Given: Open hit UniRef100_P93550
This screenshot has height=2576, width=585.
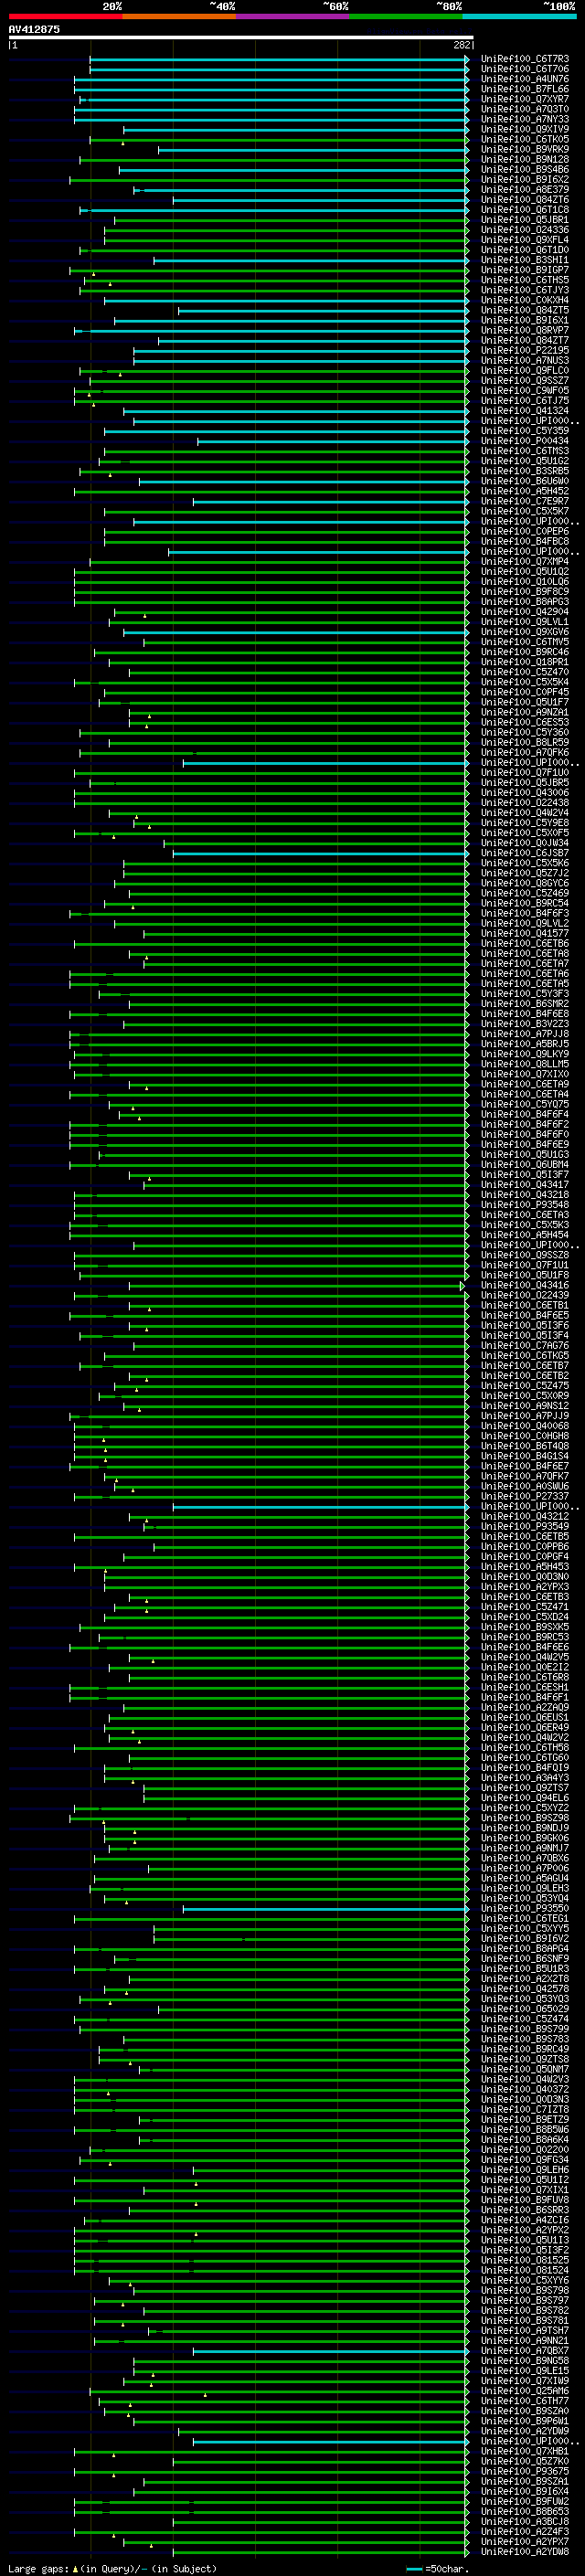Looking at the screenshot, I should click(x=525, y=1908).
